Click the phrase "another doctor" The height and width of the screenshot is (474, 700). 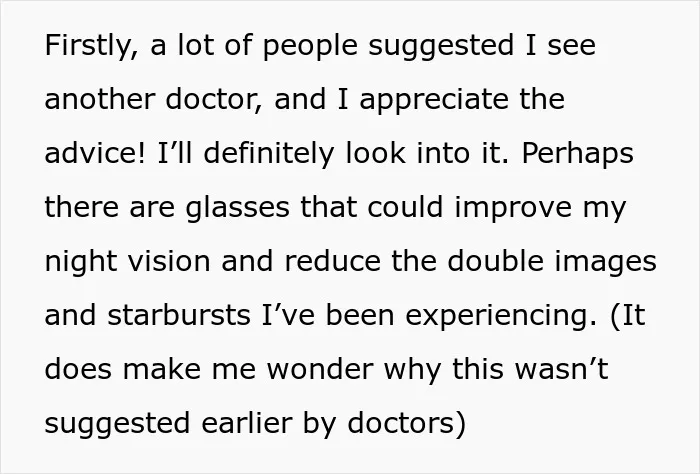(x=153, y=99)
